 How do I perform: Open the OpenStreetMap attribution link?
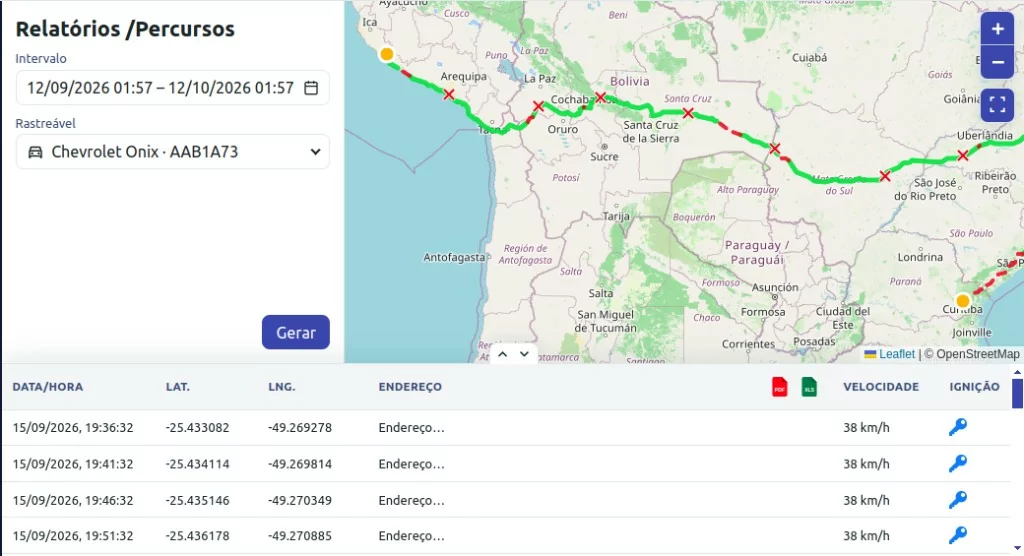point(978,354)
